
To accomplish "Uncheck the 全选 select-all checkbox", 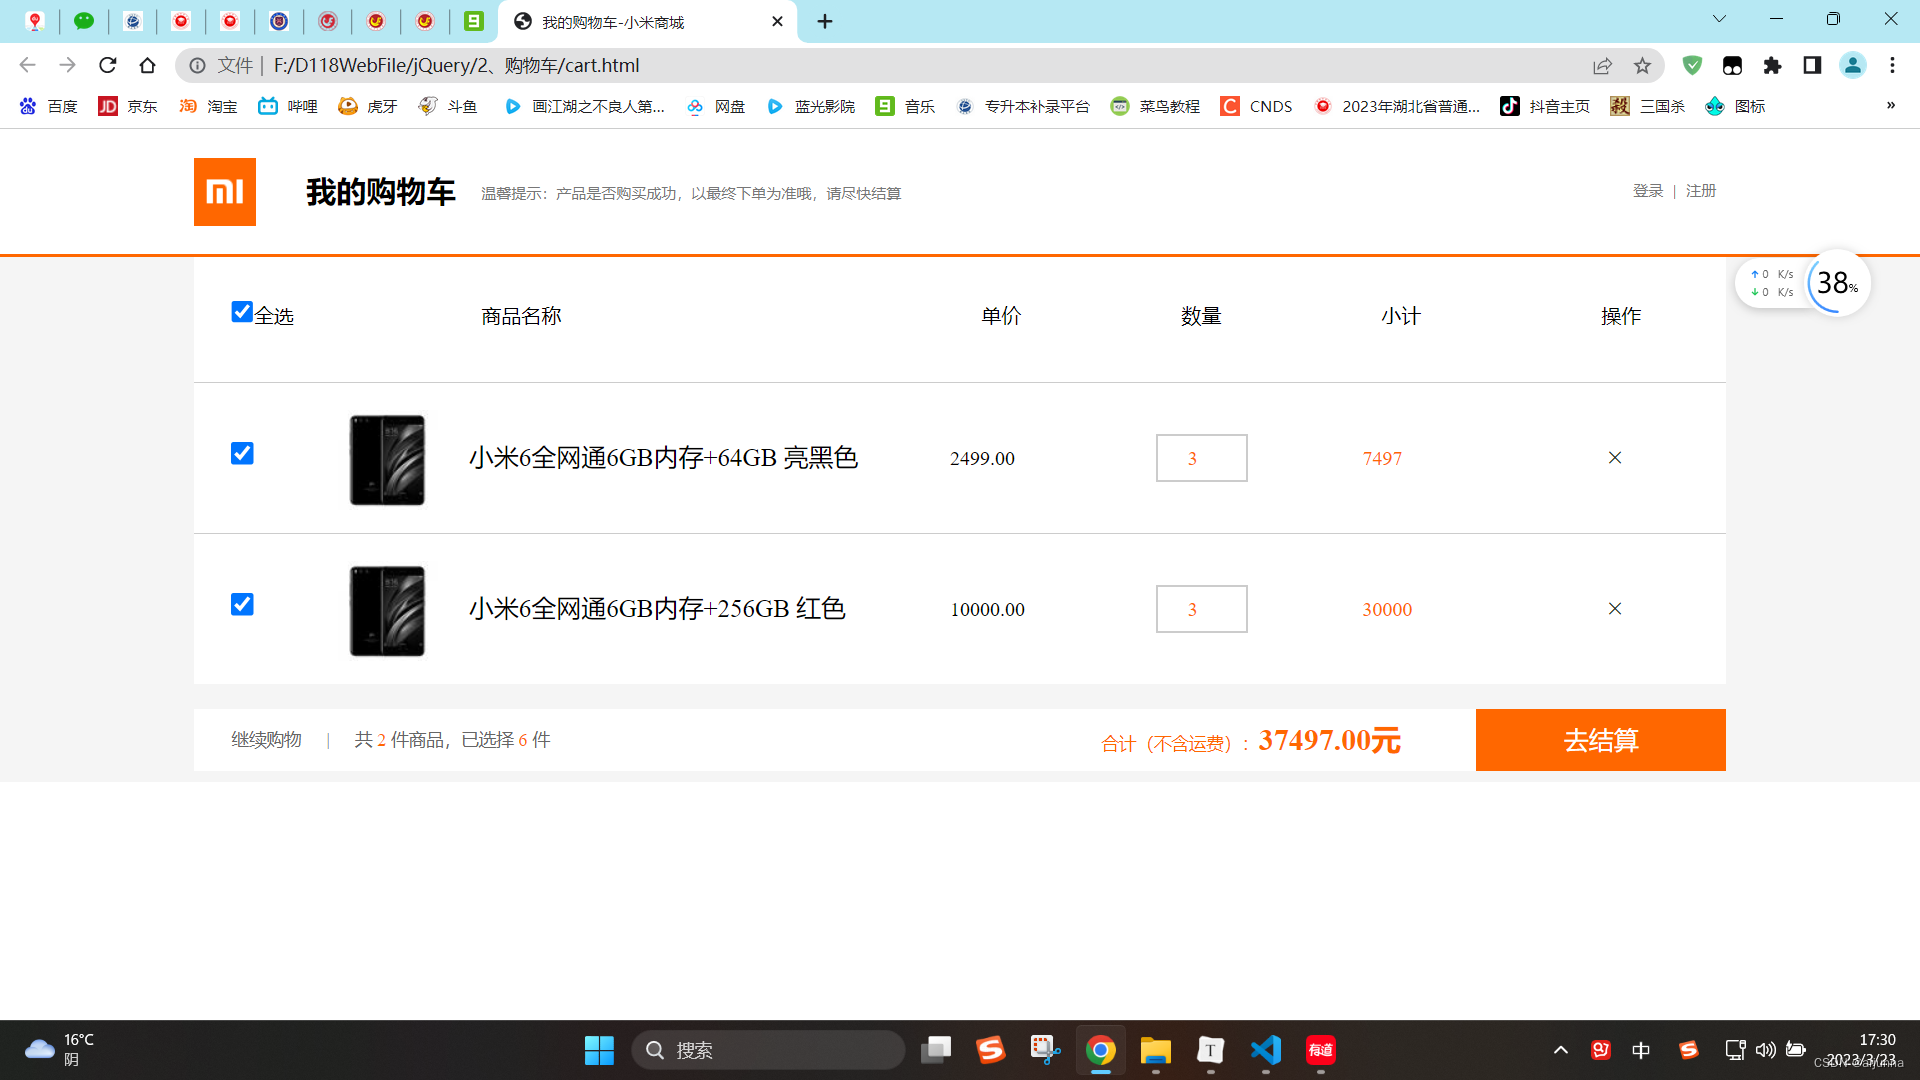I will [241, 312].
